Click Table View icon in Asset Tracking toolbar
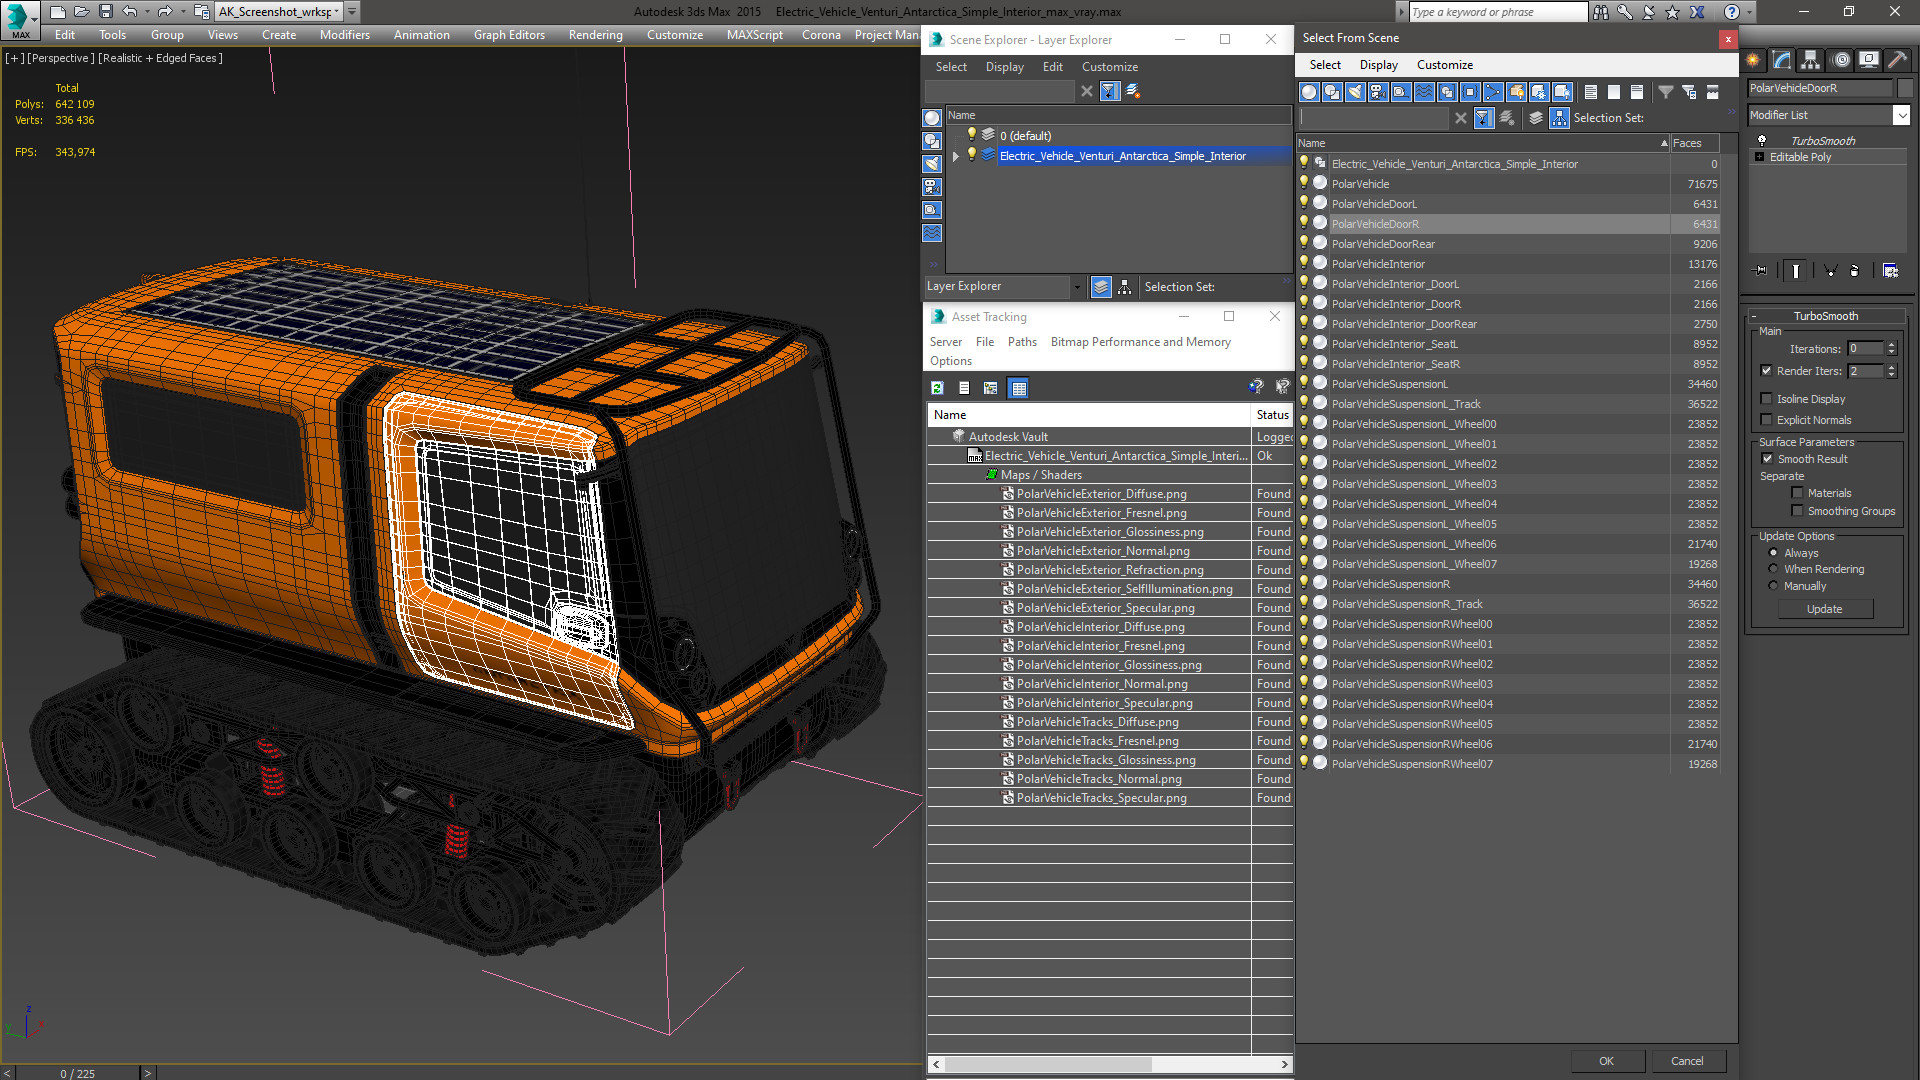The image size is (1920, 1080). (x=1019, y=388)
